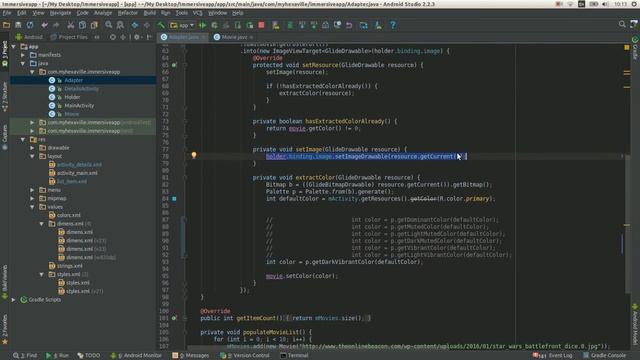
Task: Open the File menu
Action: coord(7,13)
